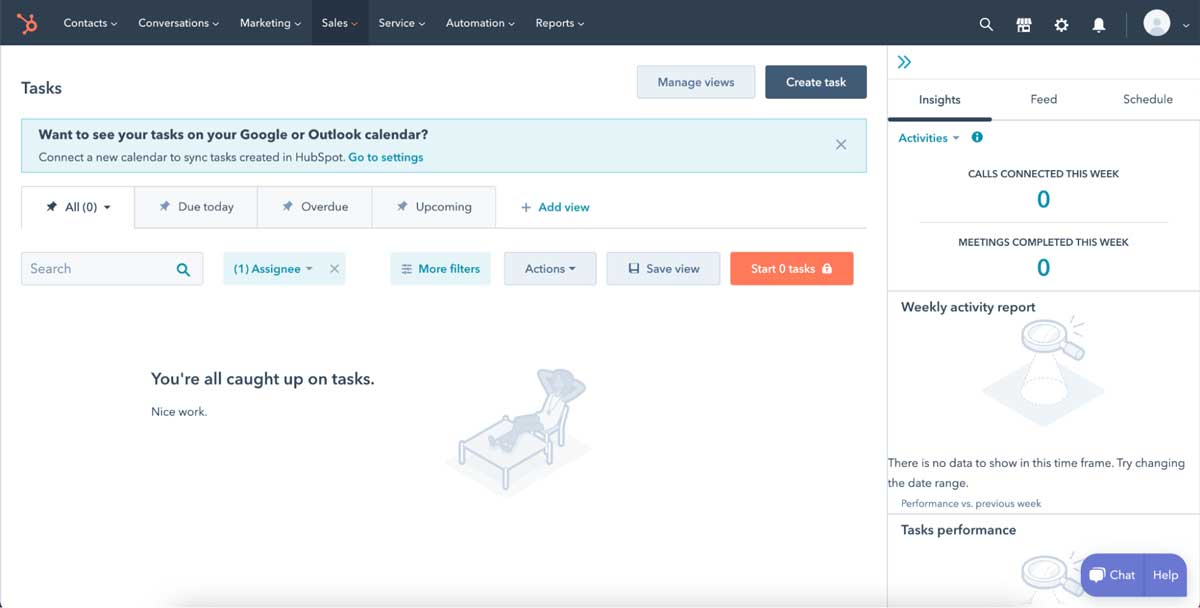Open Go to settings for calendar sync
This screenshot has height=608, width=1200.
[386, 157]
